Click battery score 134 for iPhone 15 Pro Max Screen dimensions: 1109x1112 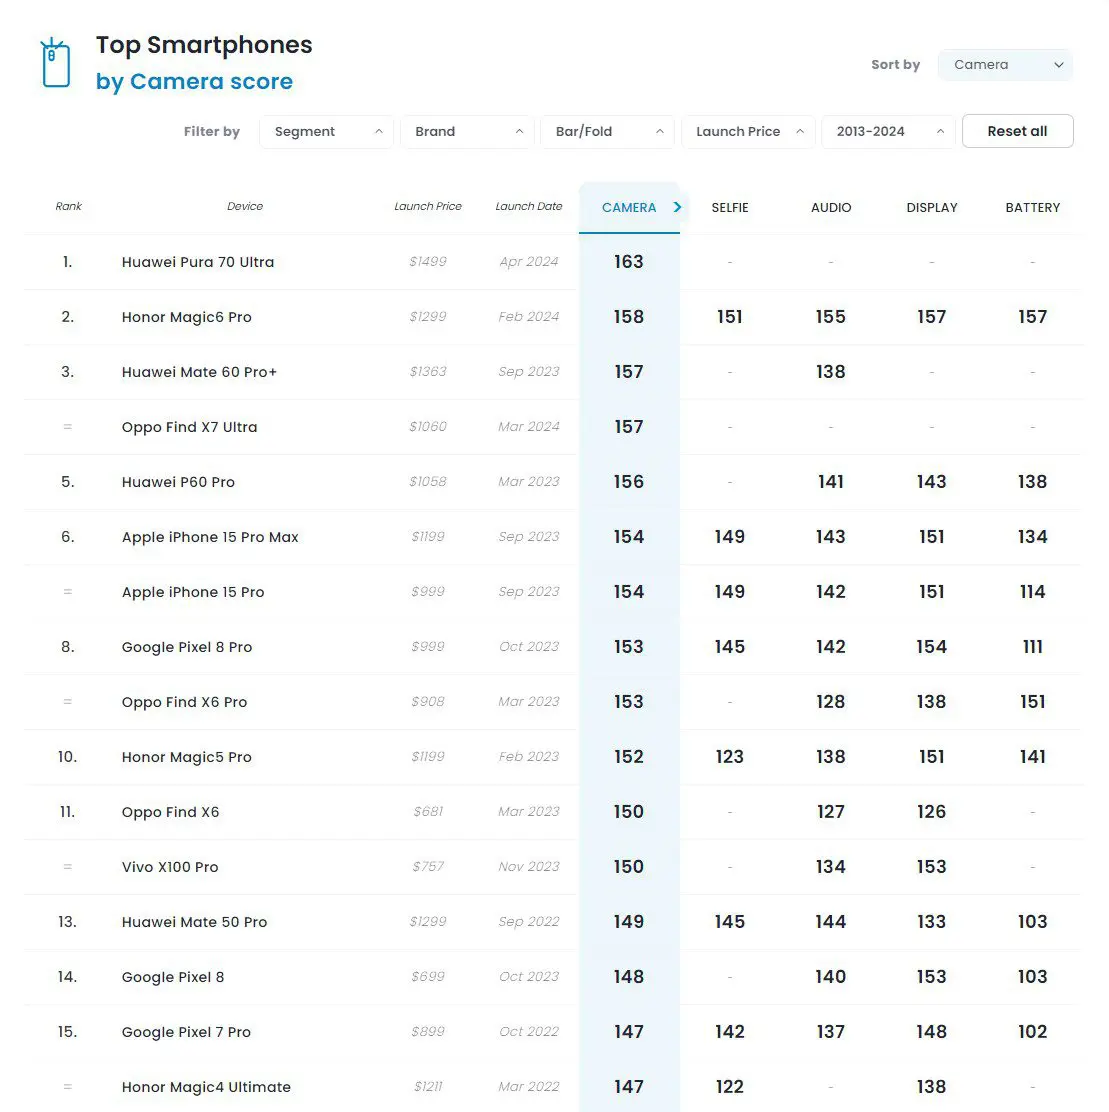(1032, 537)
